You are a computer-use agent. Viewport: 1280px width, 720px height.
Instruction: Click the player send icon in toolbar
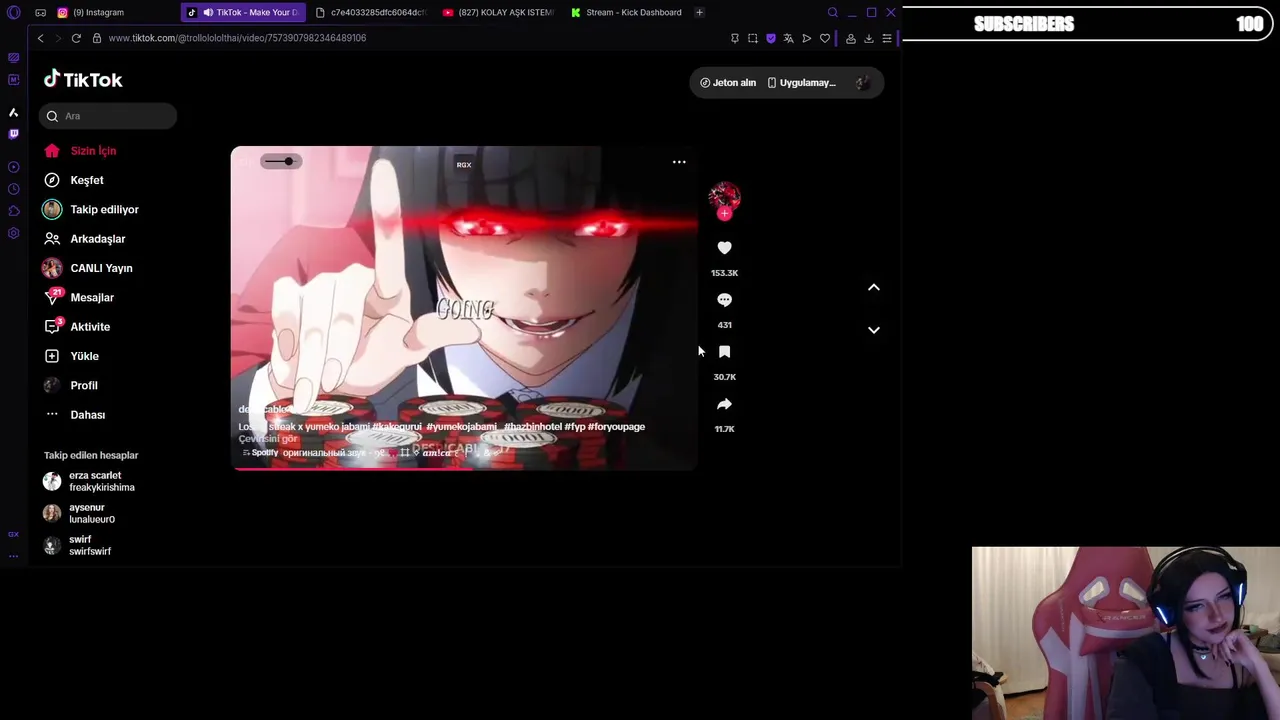pyautogui.click(x=807, y=38)
